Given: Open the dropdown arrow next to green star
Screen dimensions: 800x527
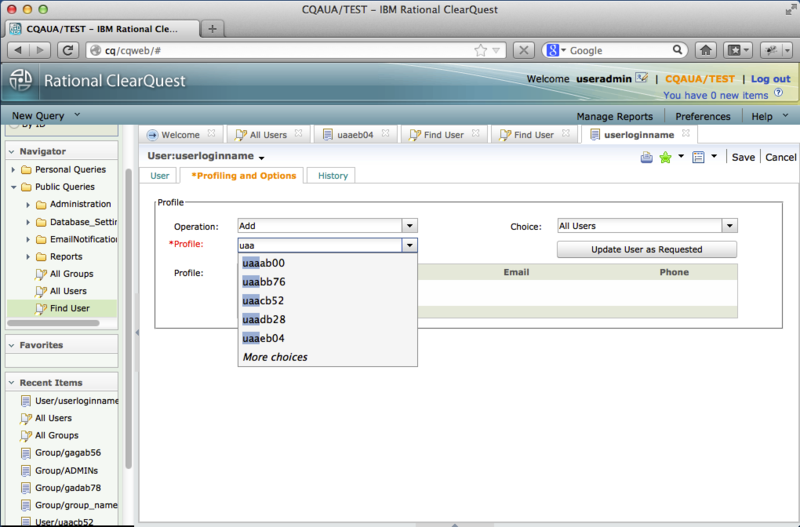Looking at the screenshot, I should pos(681,157).
